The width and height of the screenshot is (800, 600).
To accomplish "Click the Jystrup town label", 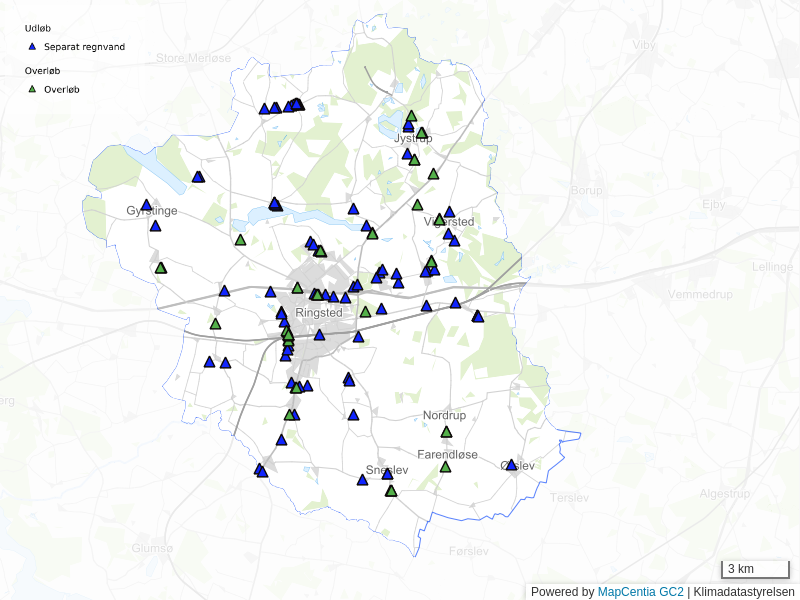I will coord(413,138).
